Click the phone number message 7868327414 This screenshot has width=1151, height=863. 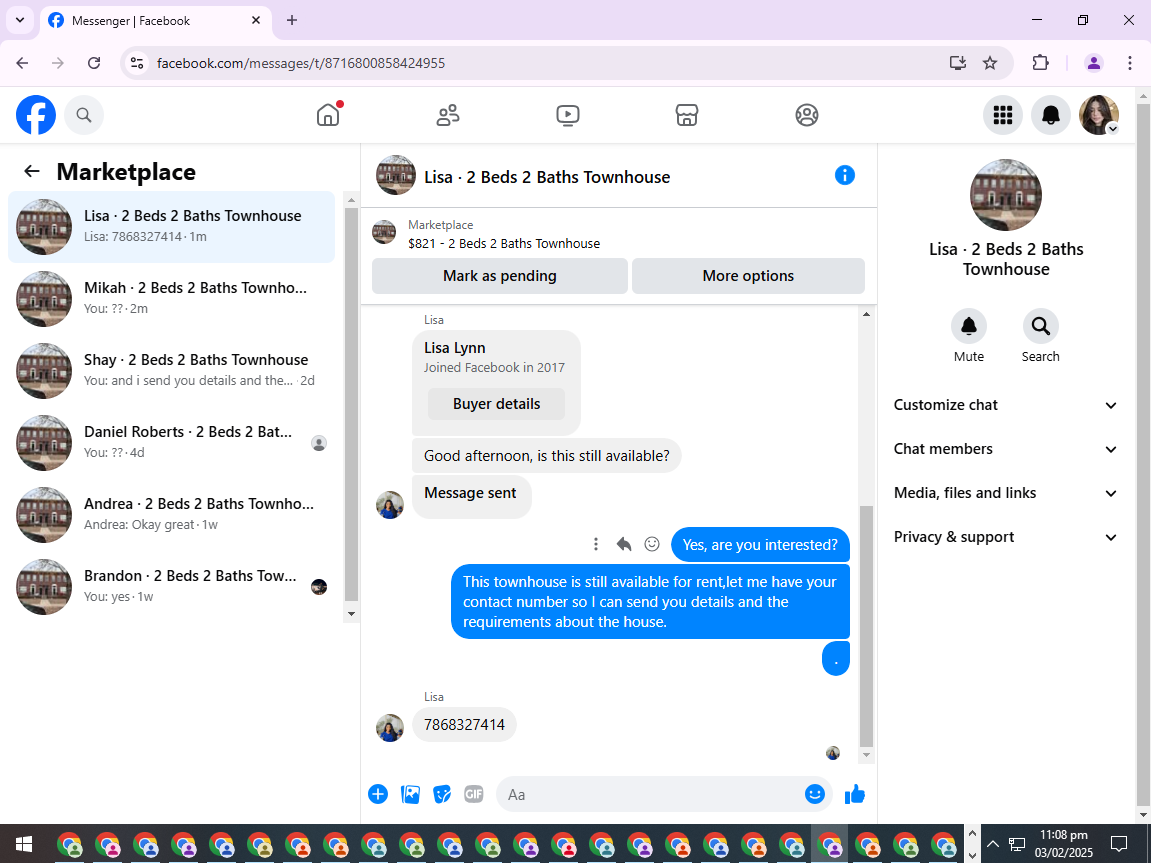pos(465,725)
